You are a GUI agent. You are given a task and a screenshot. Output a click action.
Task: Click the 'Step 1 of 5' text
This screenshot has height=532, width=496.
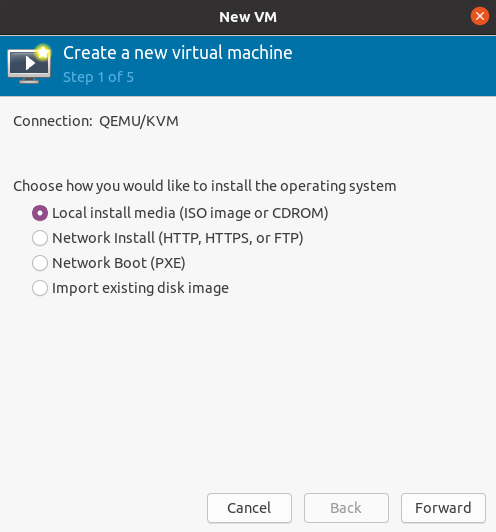click(98, 77)
